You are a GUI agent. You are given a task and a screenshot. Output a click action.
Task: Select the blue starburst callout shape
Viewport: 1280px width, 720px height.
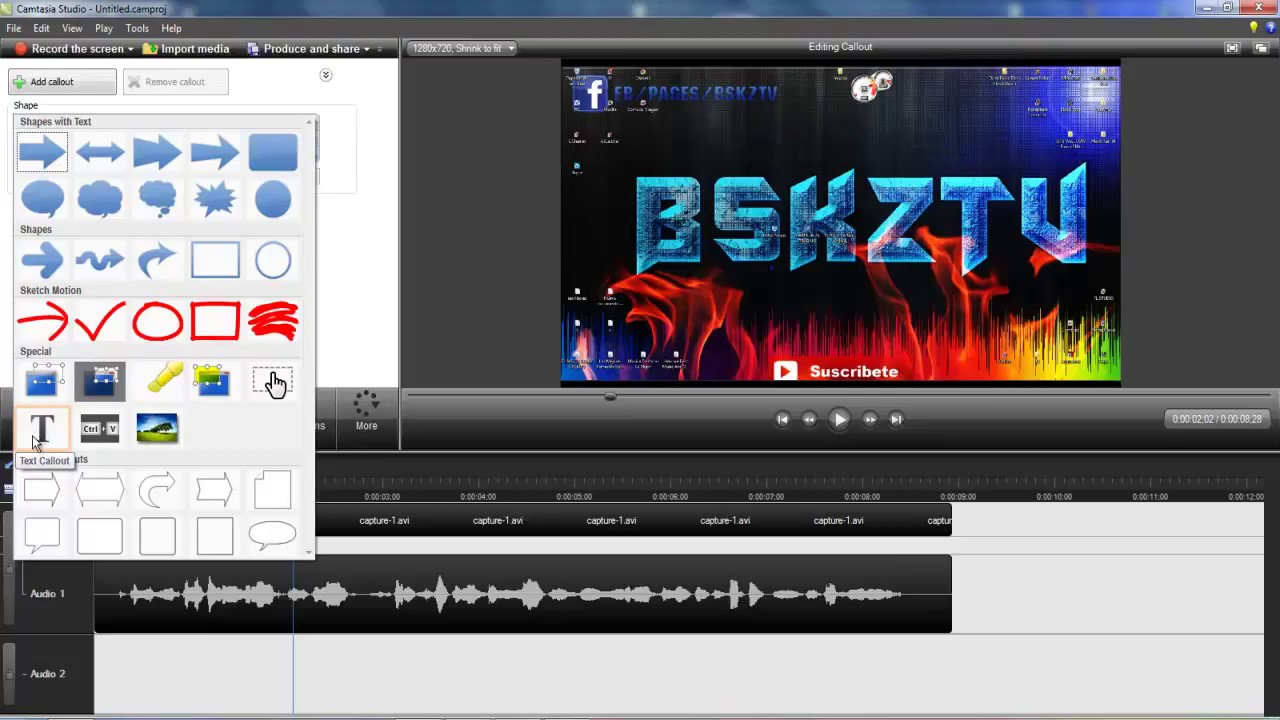(x=215, y=199)
